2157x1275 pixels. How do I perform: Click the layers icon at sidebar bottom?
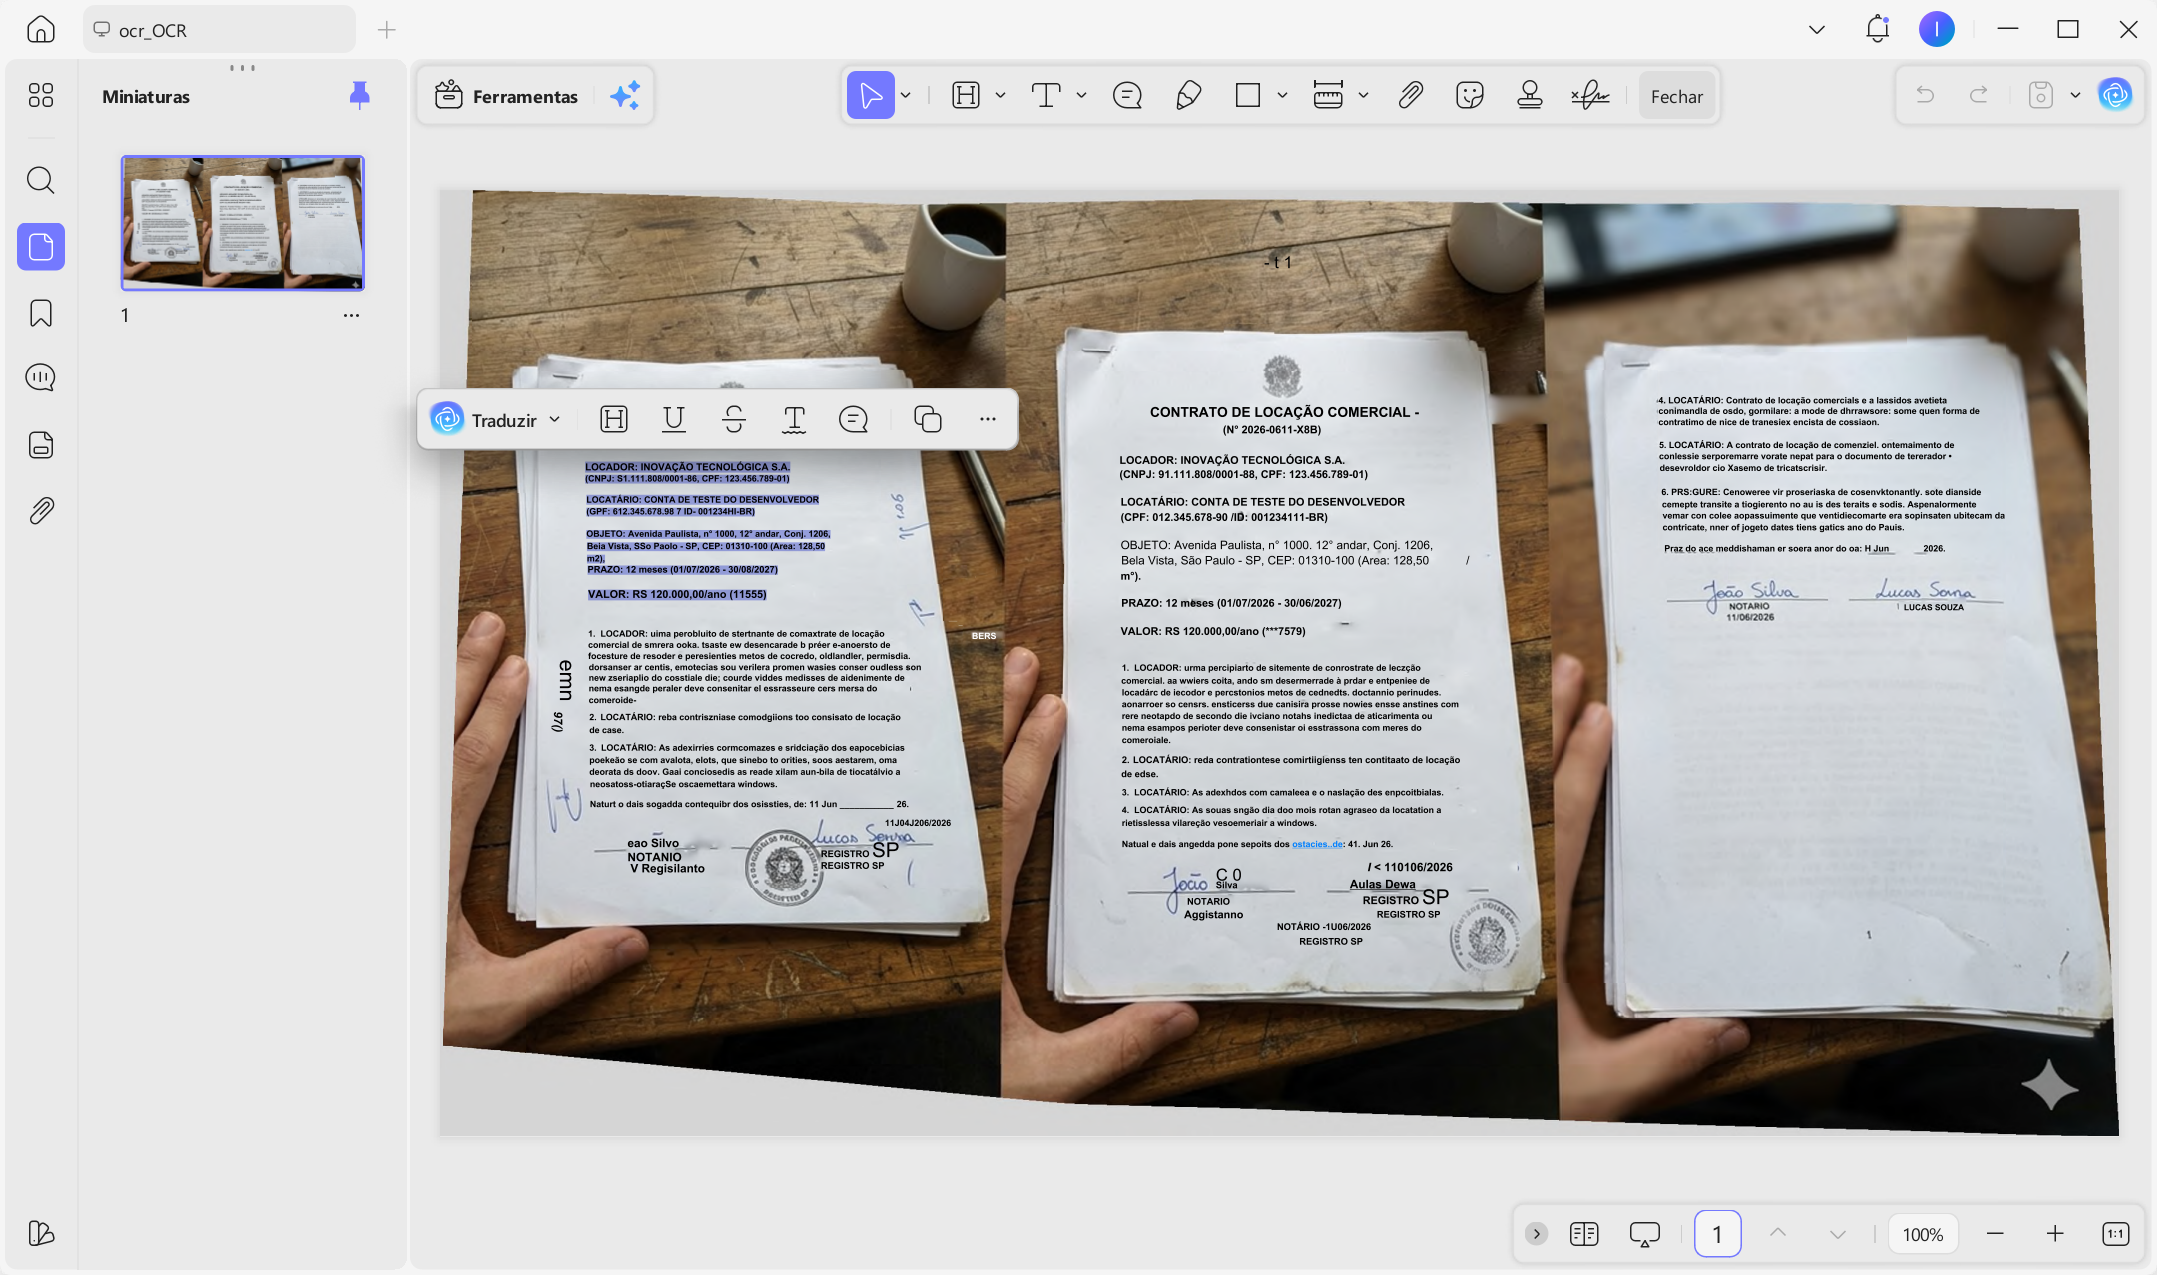tap(41, 1233)
